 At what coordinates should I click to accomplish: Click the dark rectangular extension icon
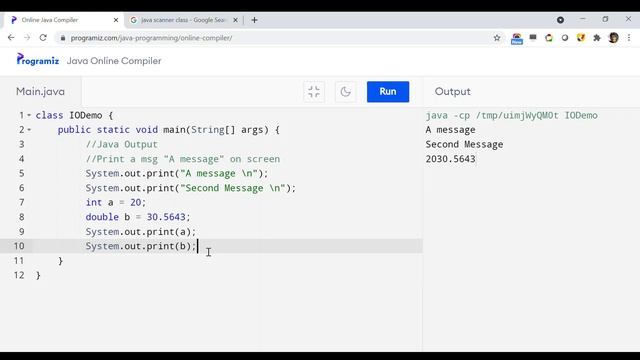533,38
